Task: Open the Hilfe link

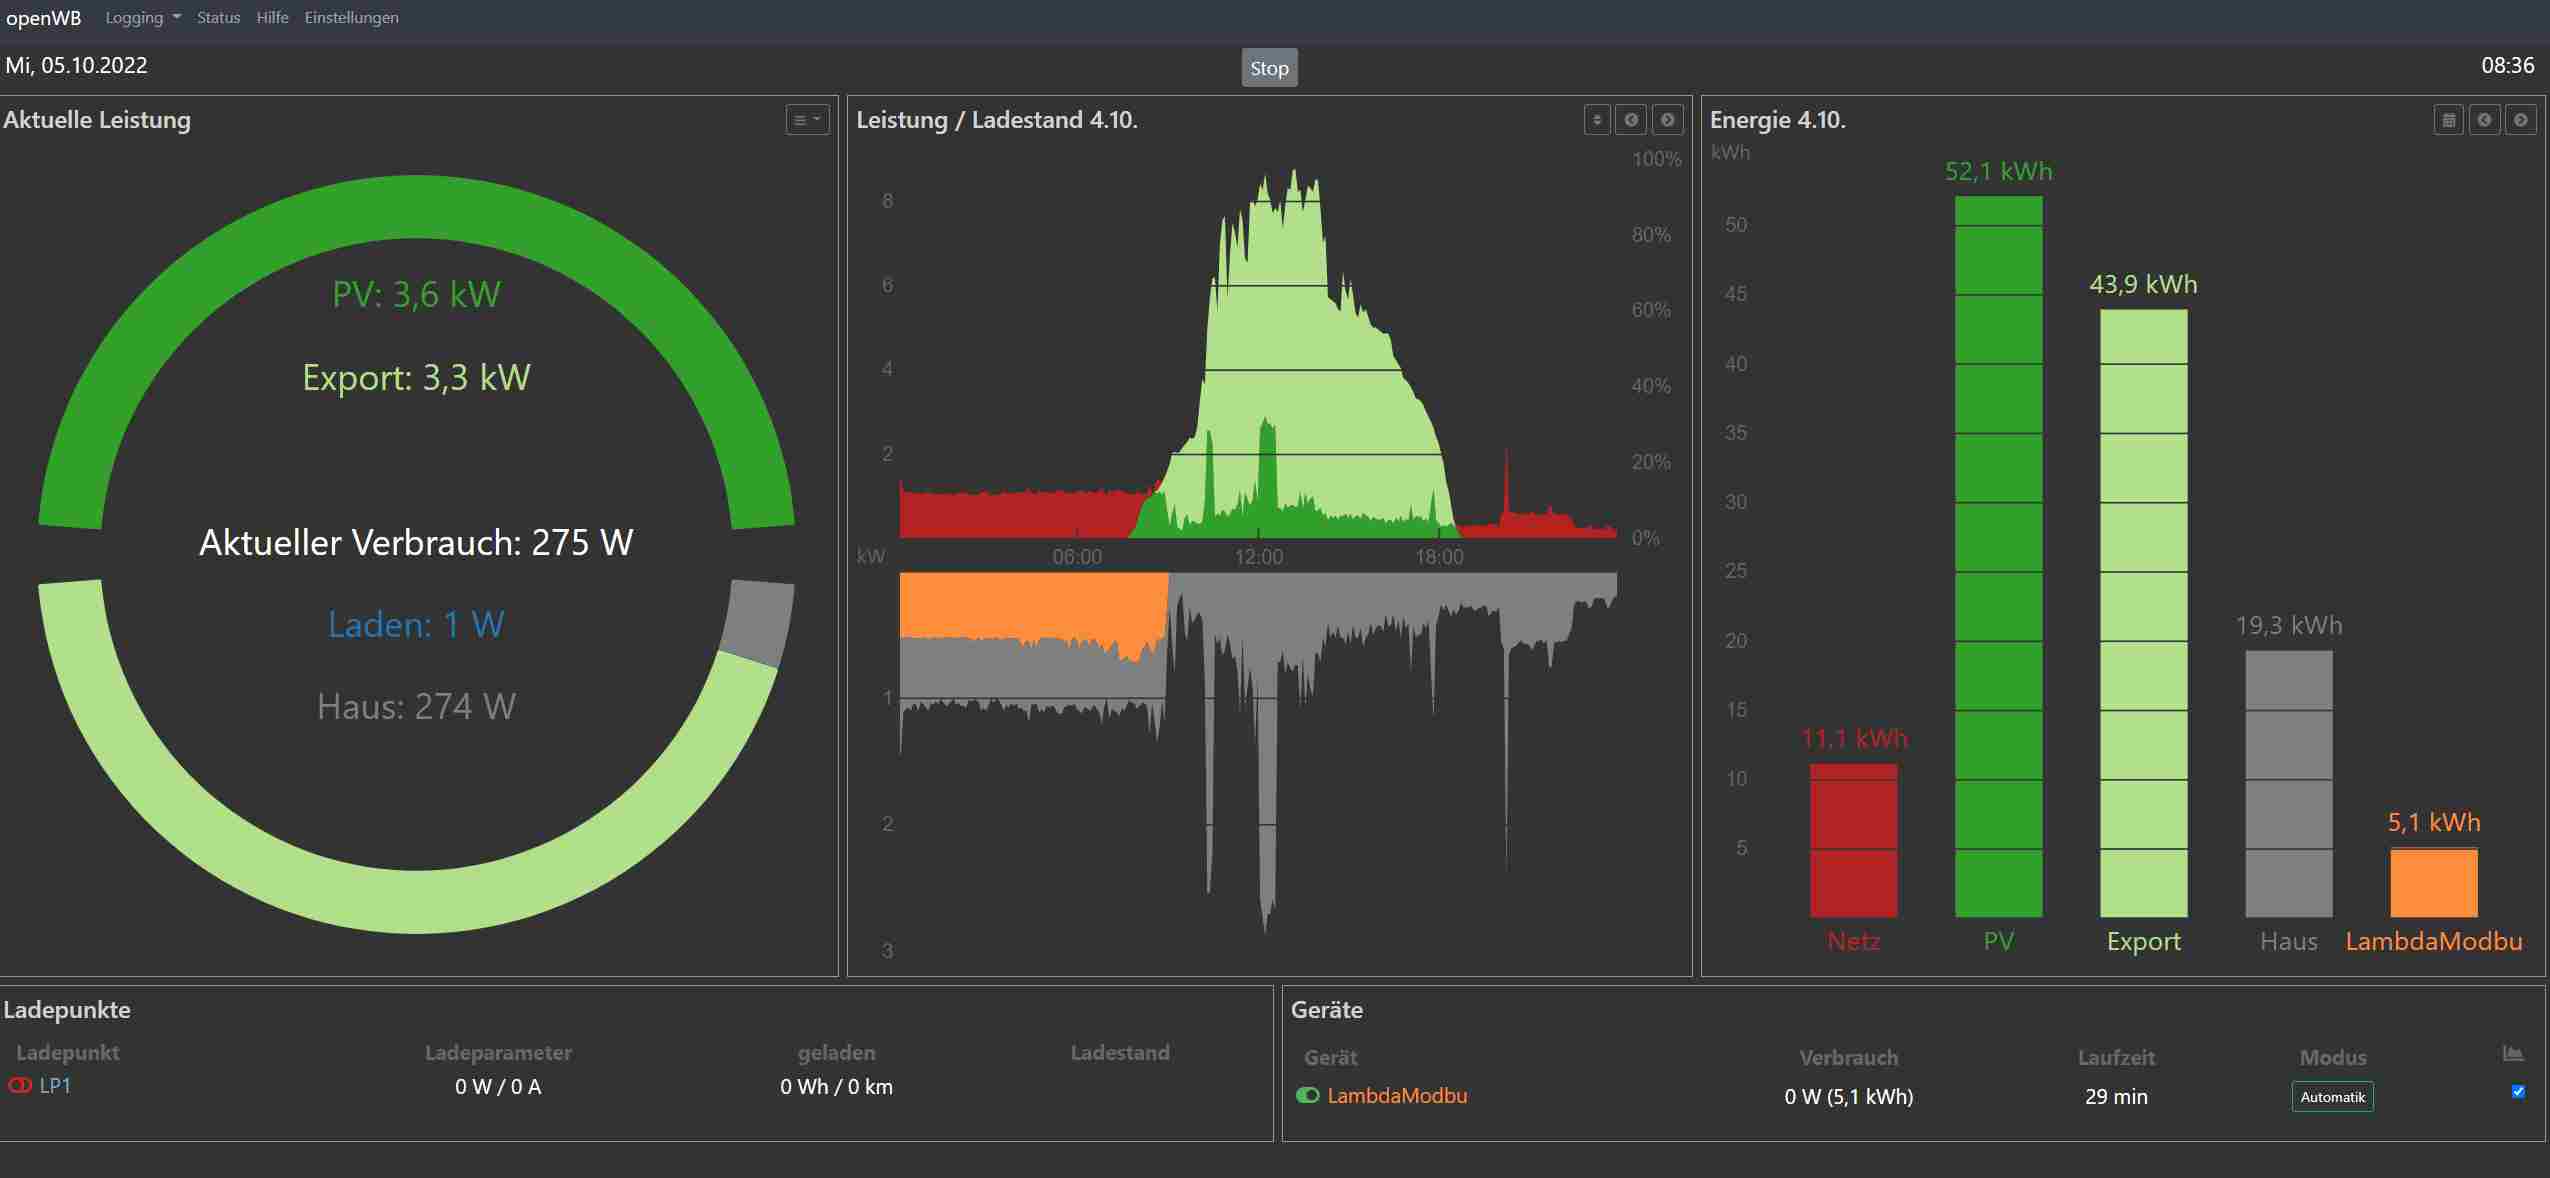Action: click(272, 17)
